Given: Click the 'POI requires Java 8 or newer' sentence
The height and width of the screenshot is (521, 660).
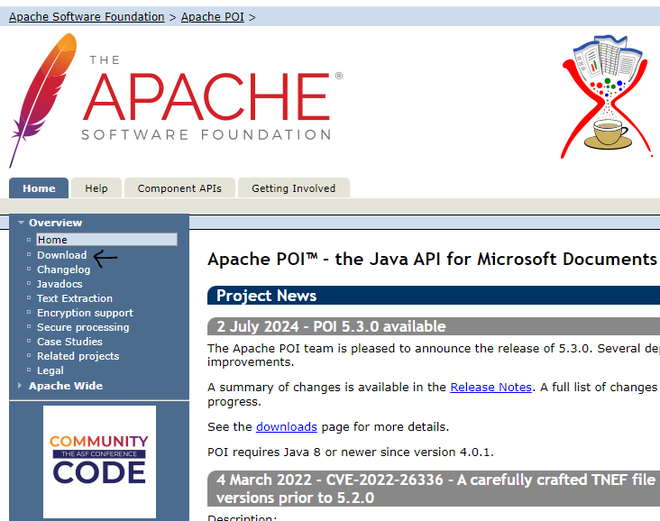Looking at the screenshot, I should [x=351, y=452].
